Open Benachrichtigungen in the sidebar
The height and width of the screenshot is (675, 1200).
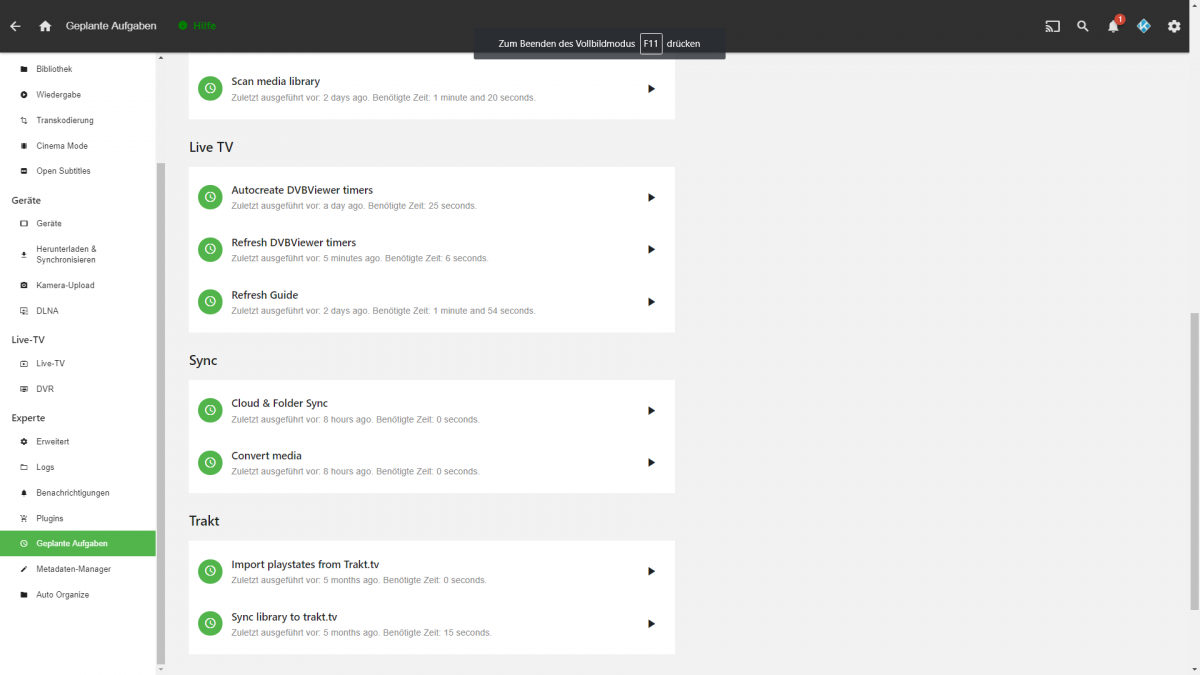coord(78,493)
